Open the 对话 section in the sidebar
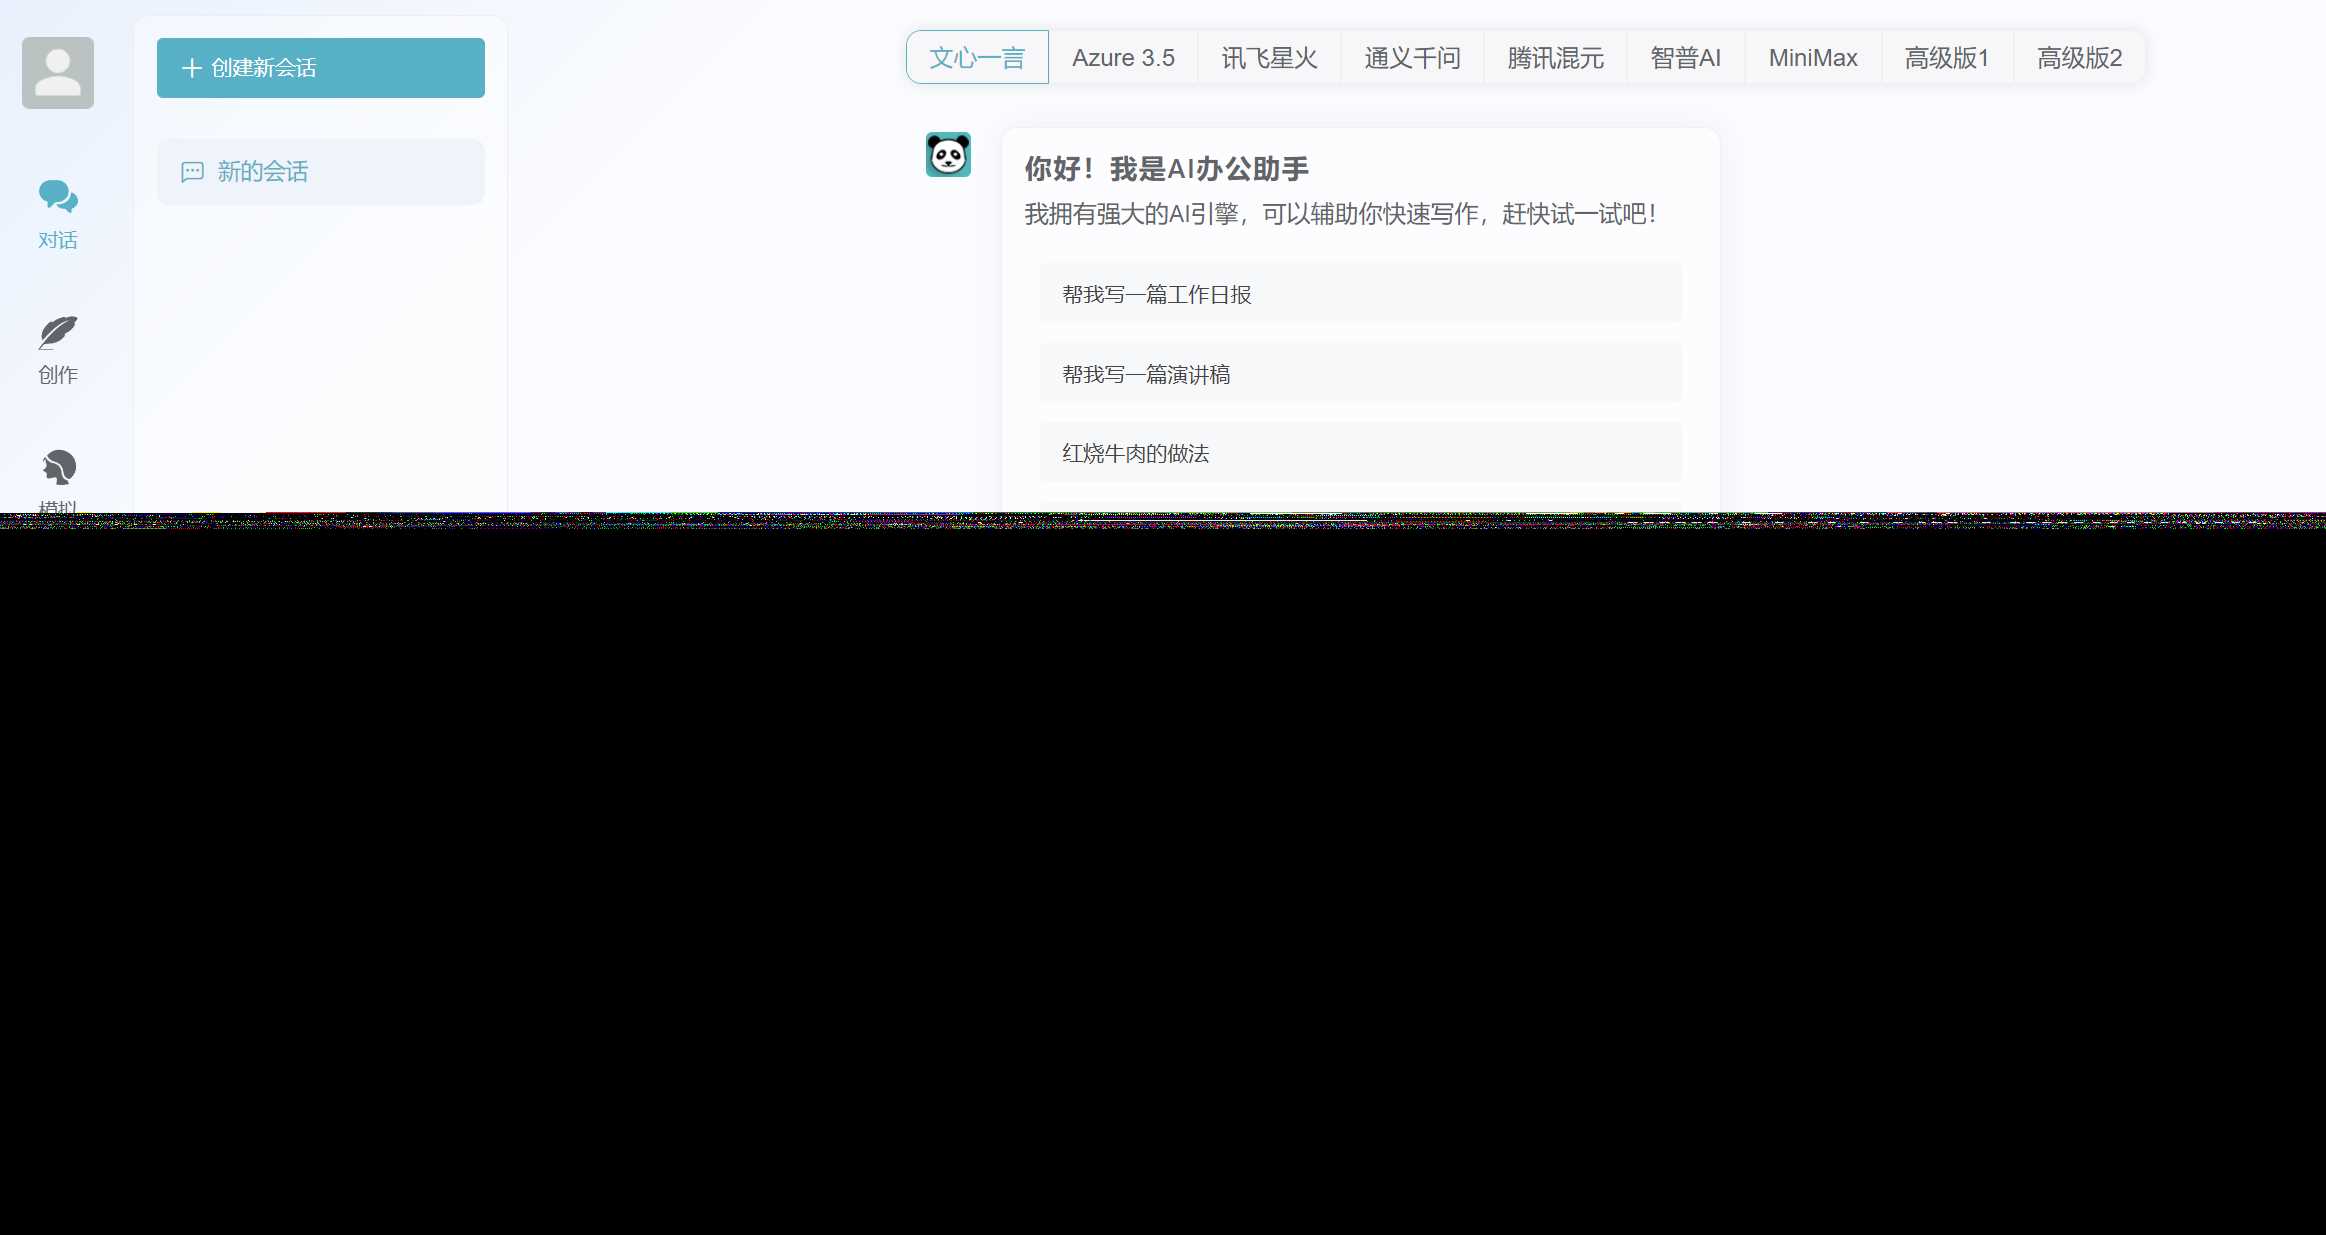 tap(57, 215)
